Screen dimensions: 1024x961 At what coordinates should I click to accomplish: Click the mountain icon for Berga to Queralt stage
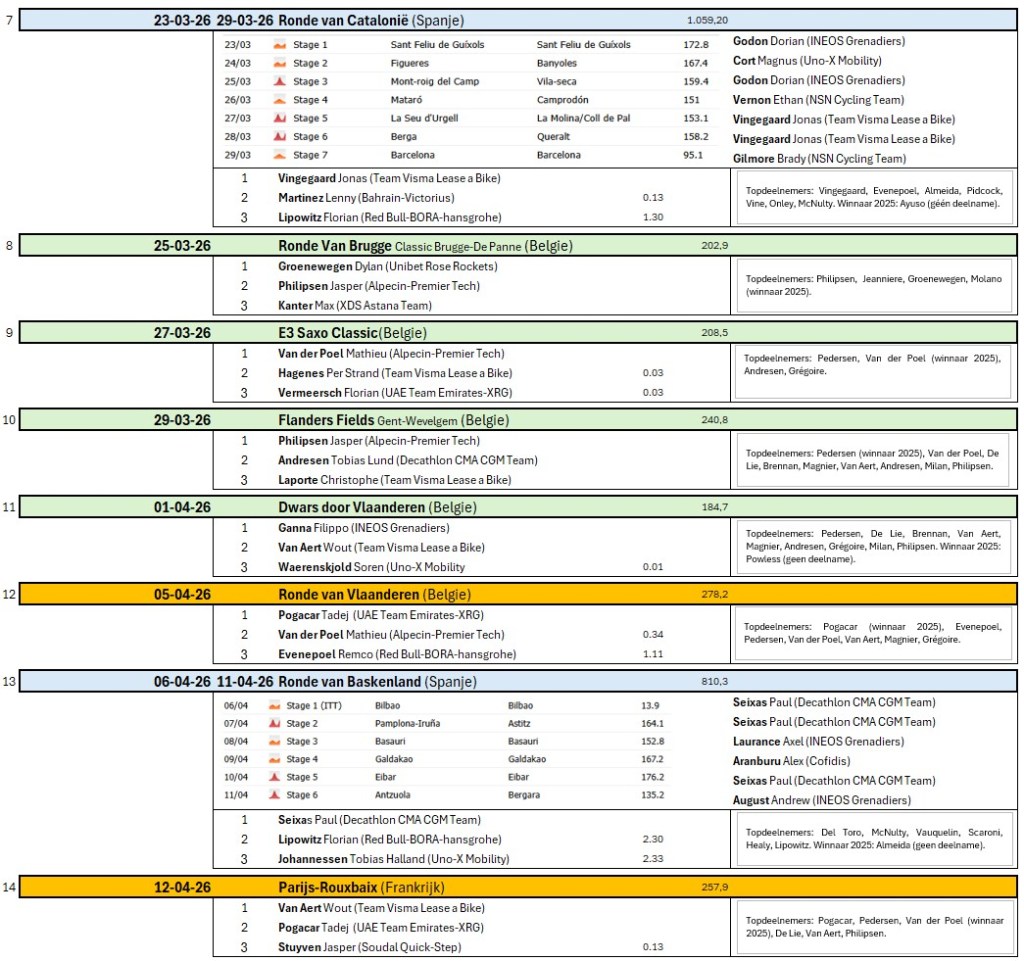pos(280,137)
